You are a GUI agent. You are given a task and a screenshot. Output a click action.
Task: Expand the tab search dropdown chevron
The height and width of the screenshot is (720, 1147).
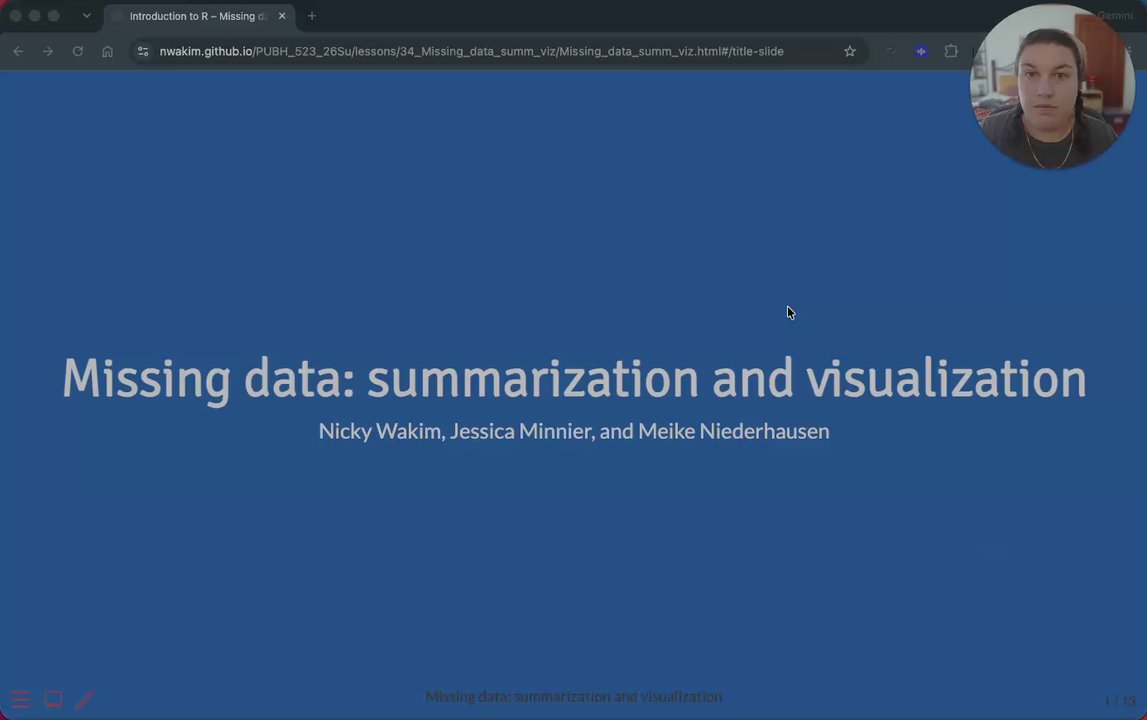click(x=86, y=15)
